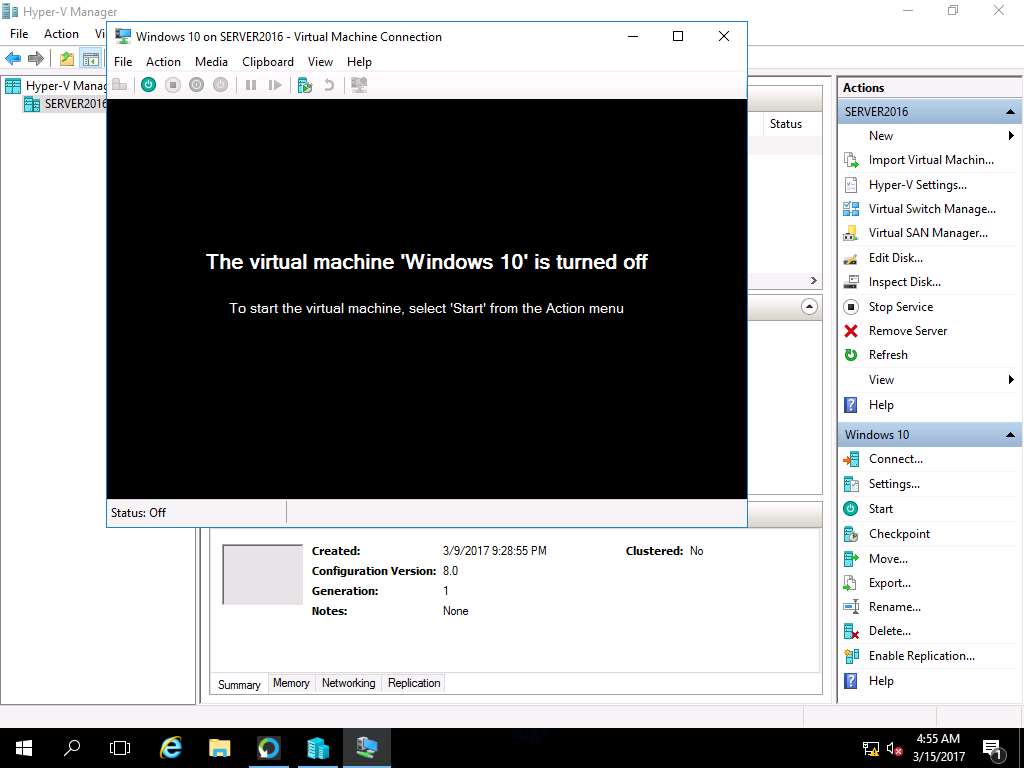Open the Help menu in VM Connection
Viewport: 1024px width, 768px height.
pyautogui.click(x=359, y=61)
